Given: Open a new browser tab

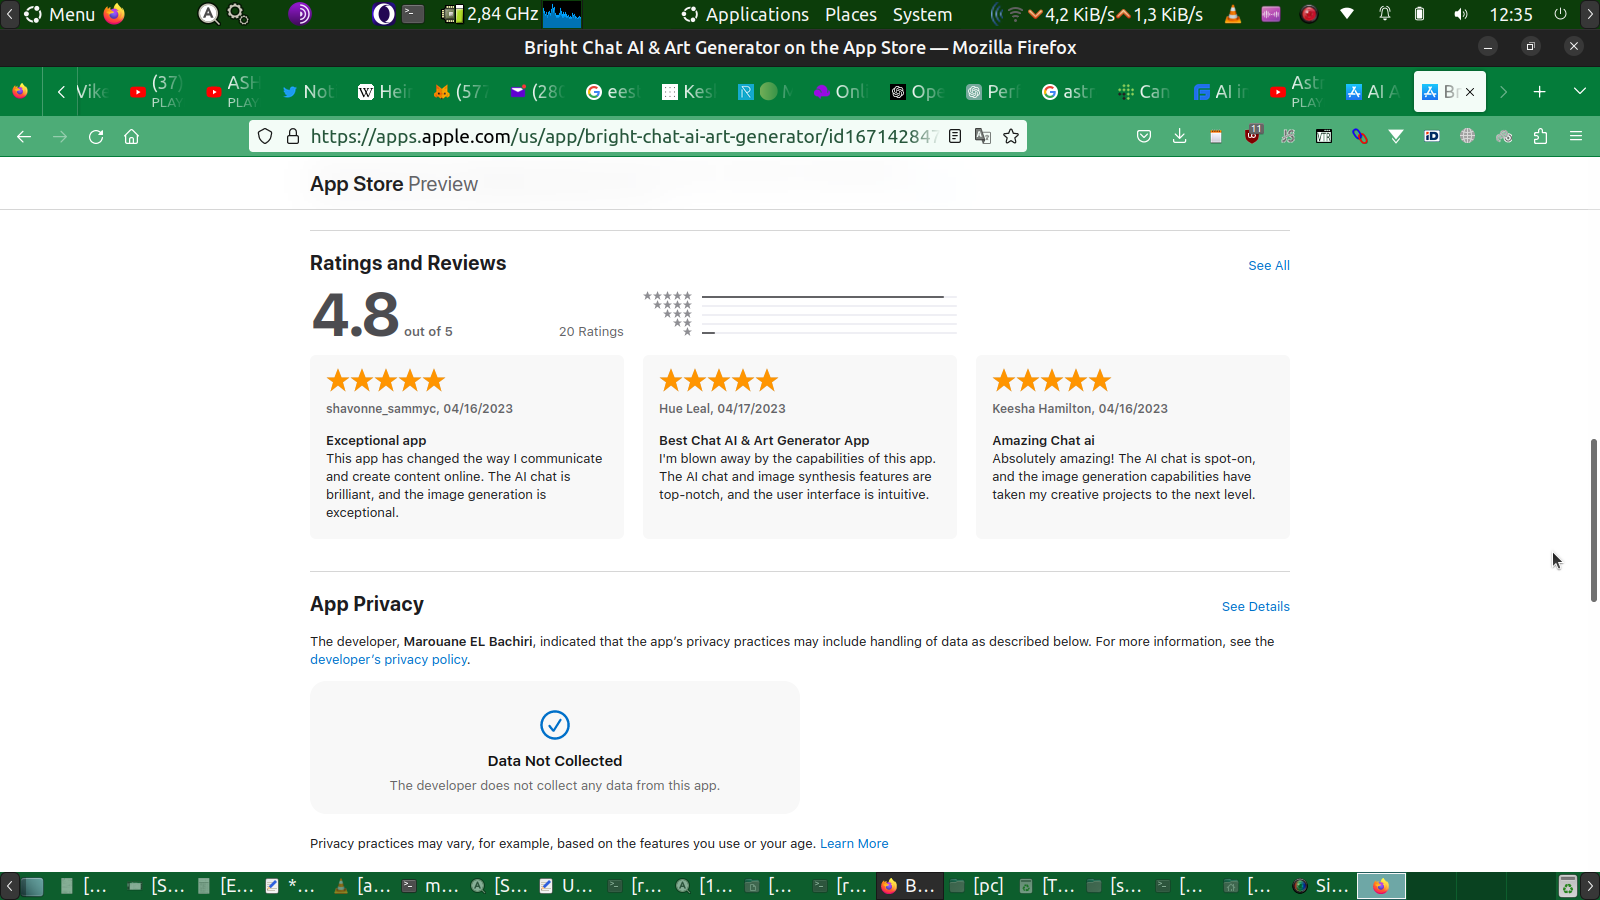Looking at the screenshot, I should tap(1540, 92).
